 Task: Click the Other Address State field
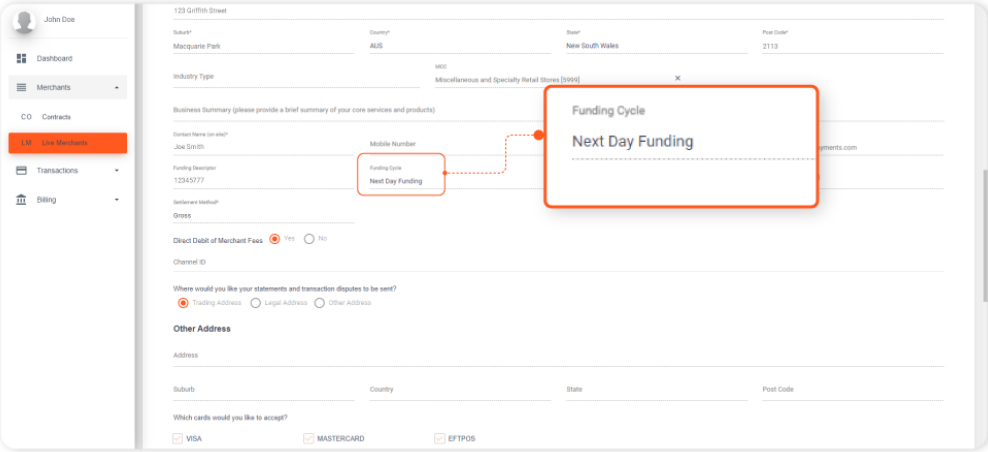[657, 390]
